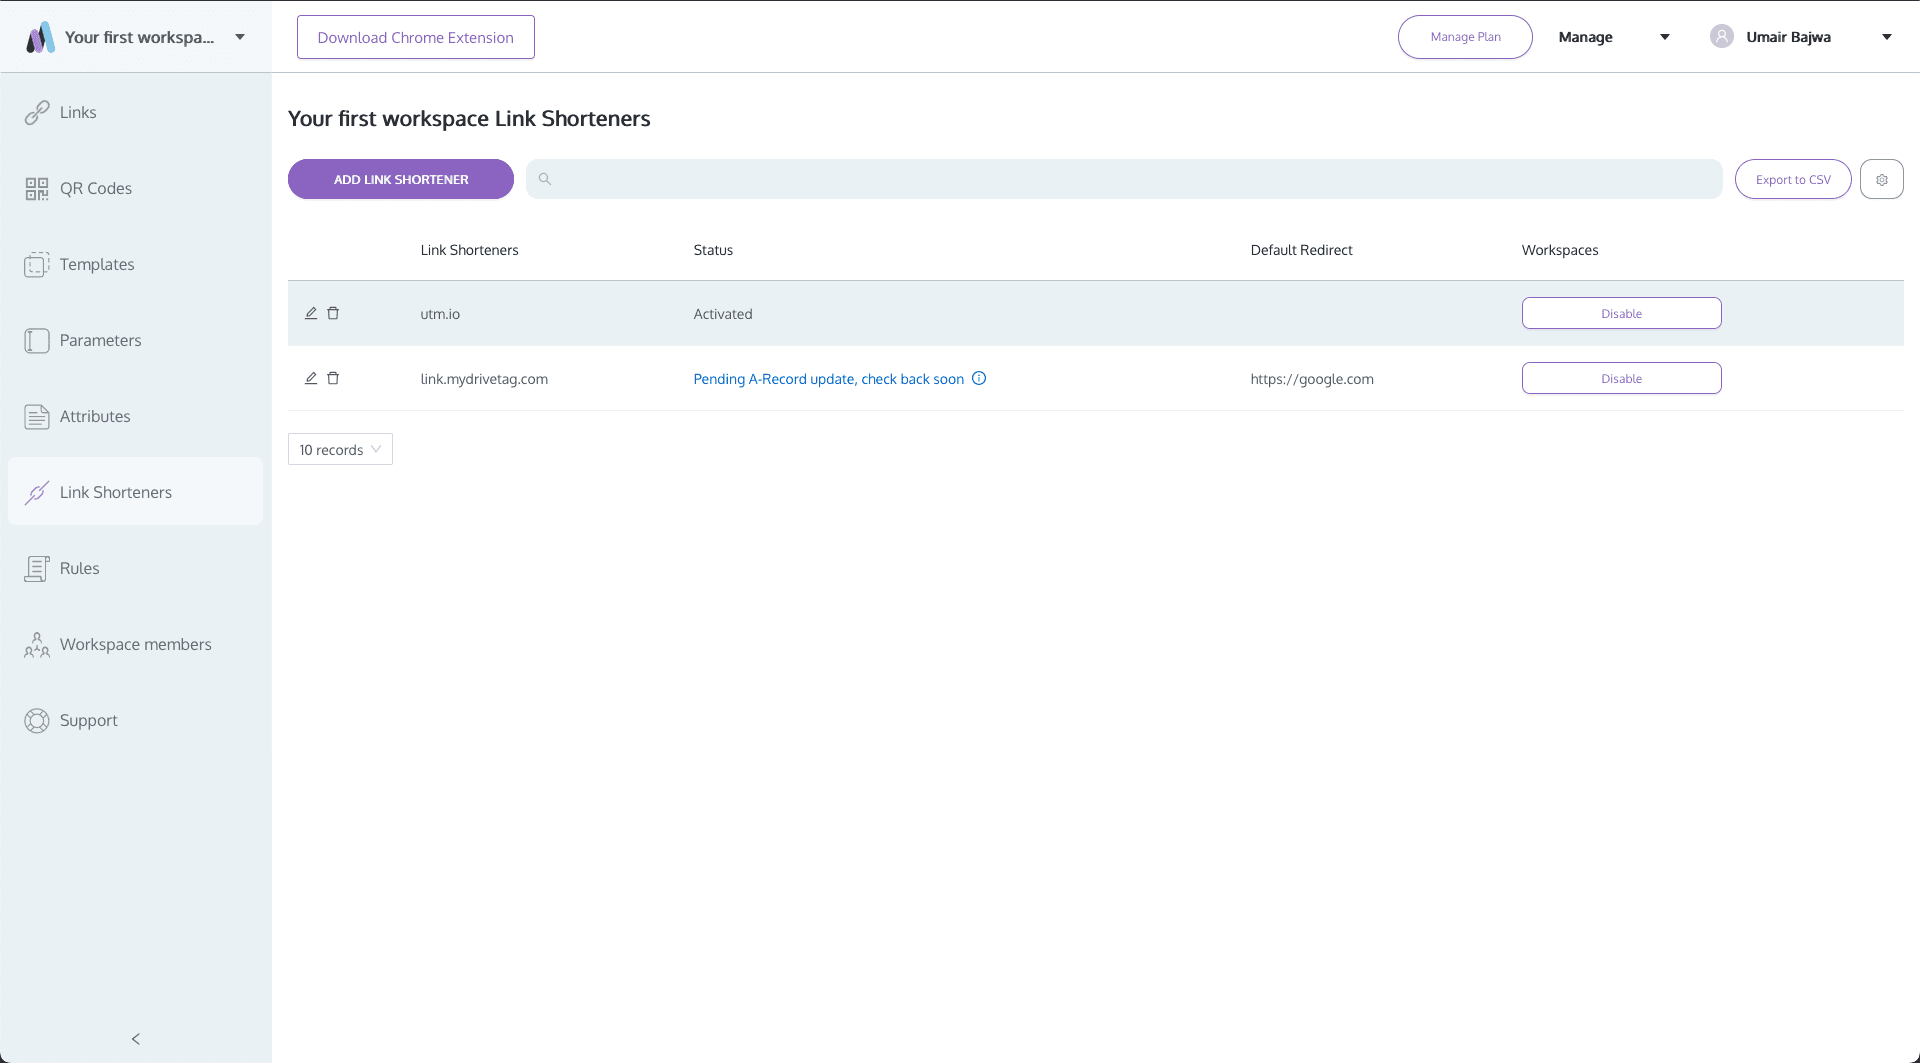
Task: Open the Manage Plan button
Action: point(1465,37)
